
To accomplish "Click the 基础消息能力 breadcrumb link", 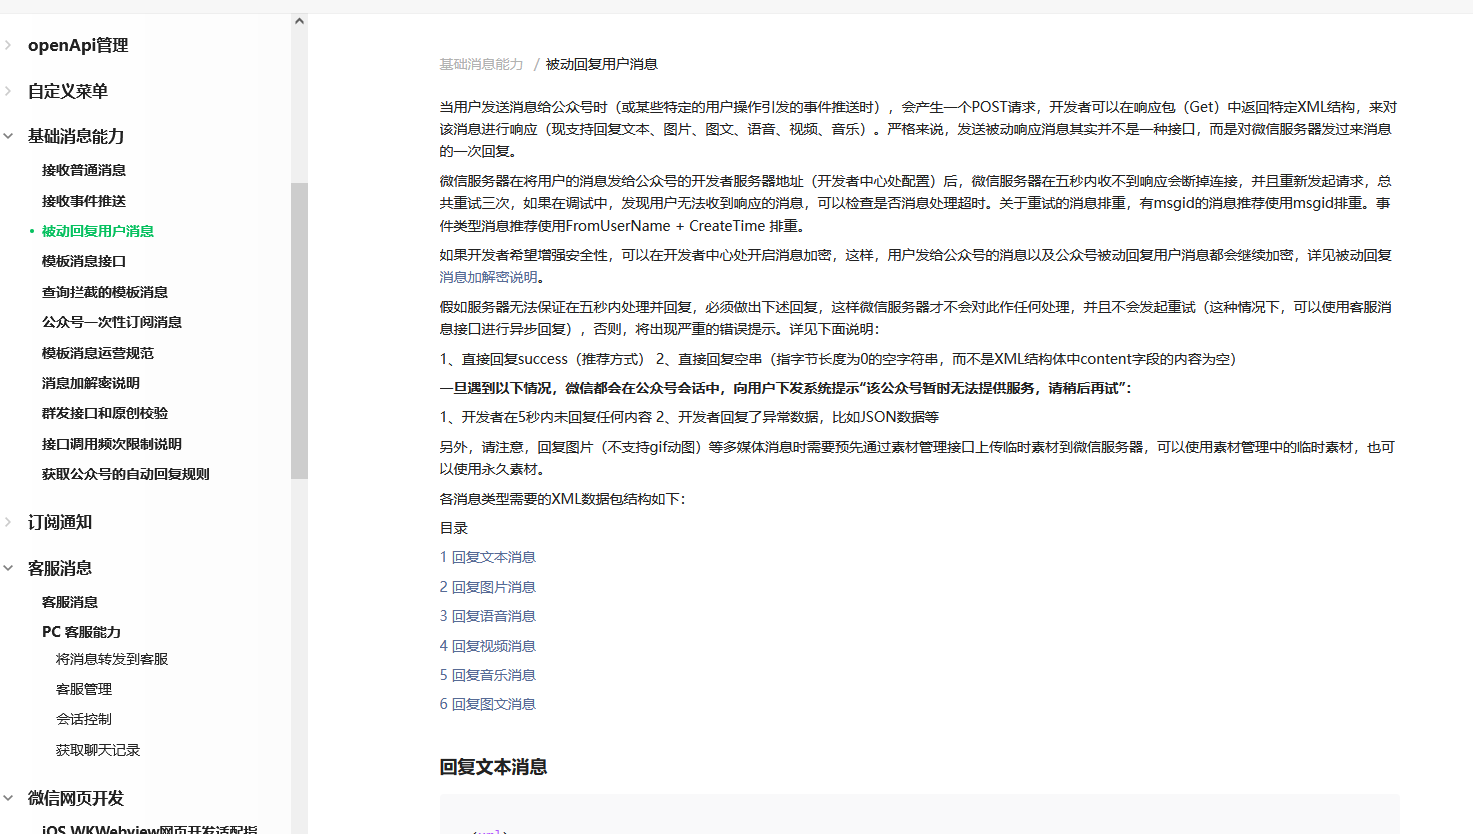I will tap(482, 64).
